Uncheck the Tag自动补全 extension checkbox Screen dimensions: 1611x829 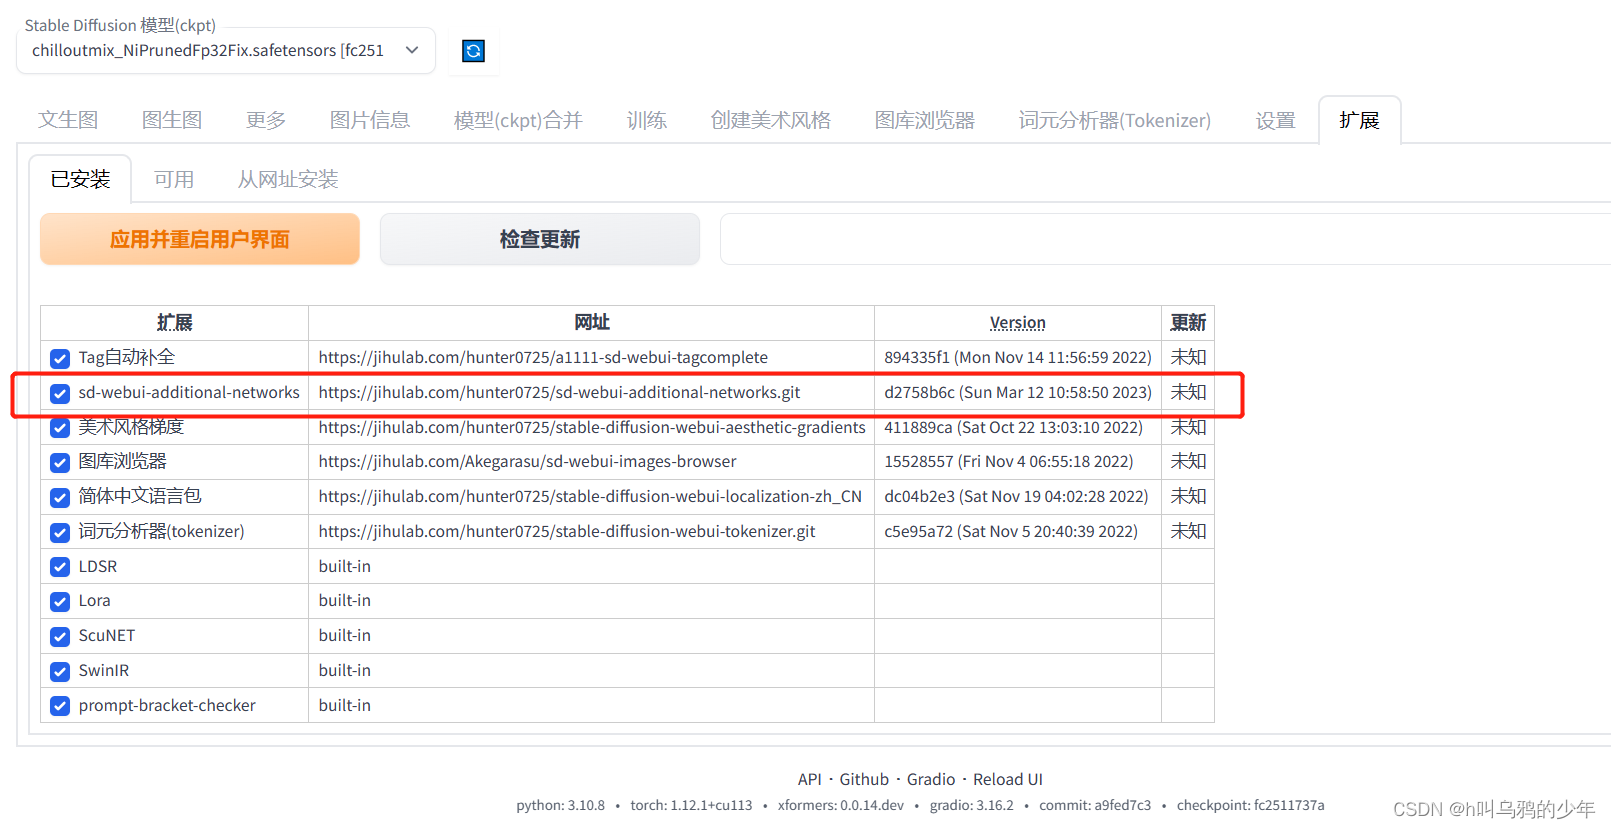tap(60, 358)
